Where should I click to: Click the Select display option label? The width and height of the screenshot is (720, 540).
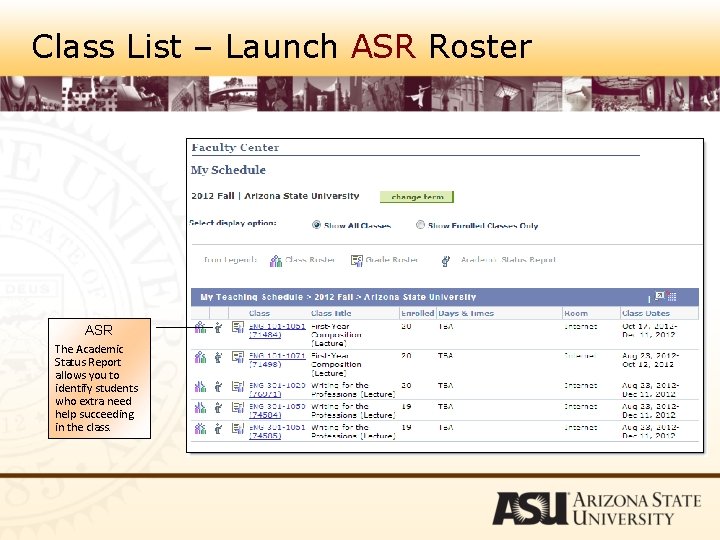coord(233,223)
